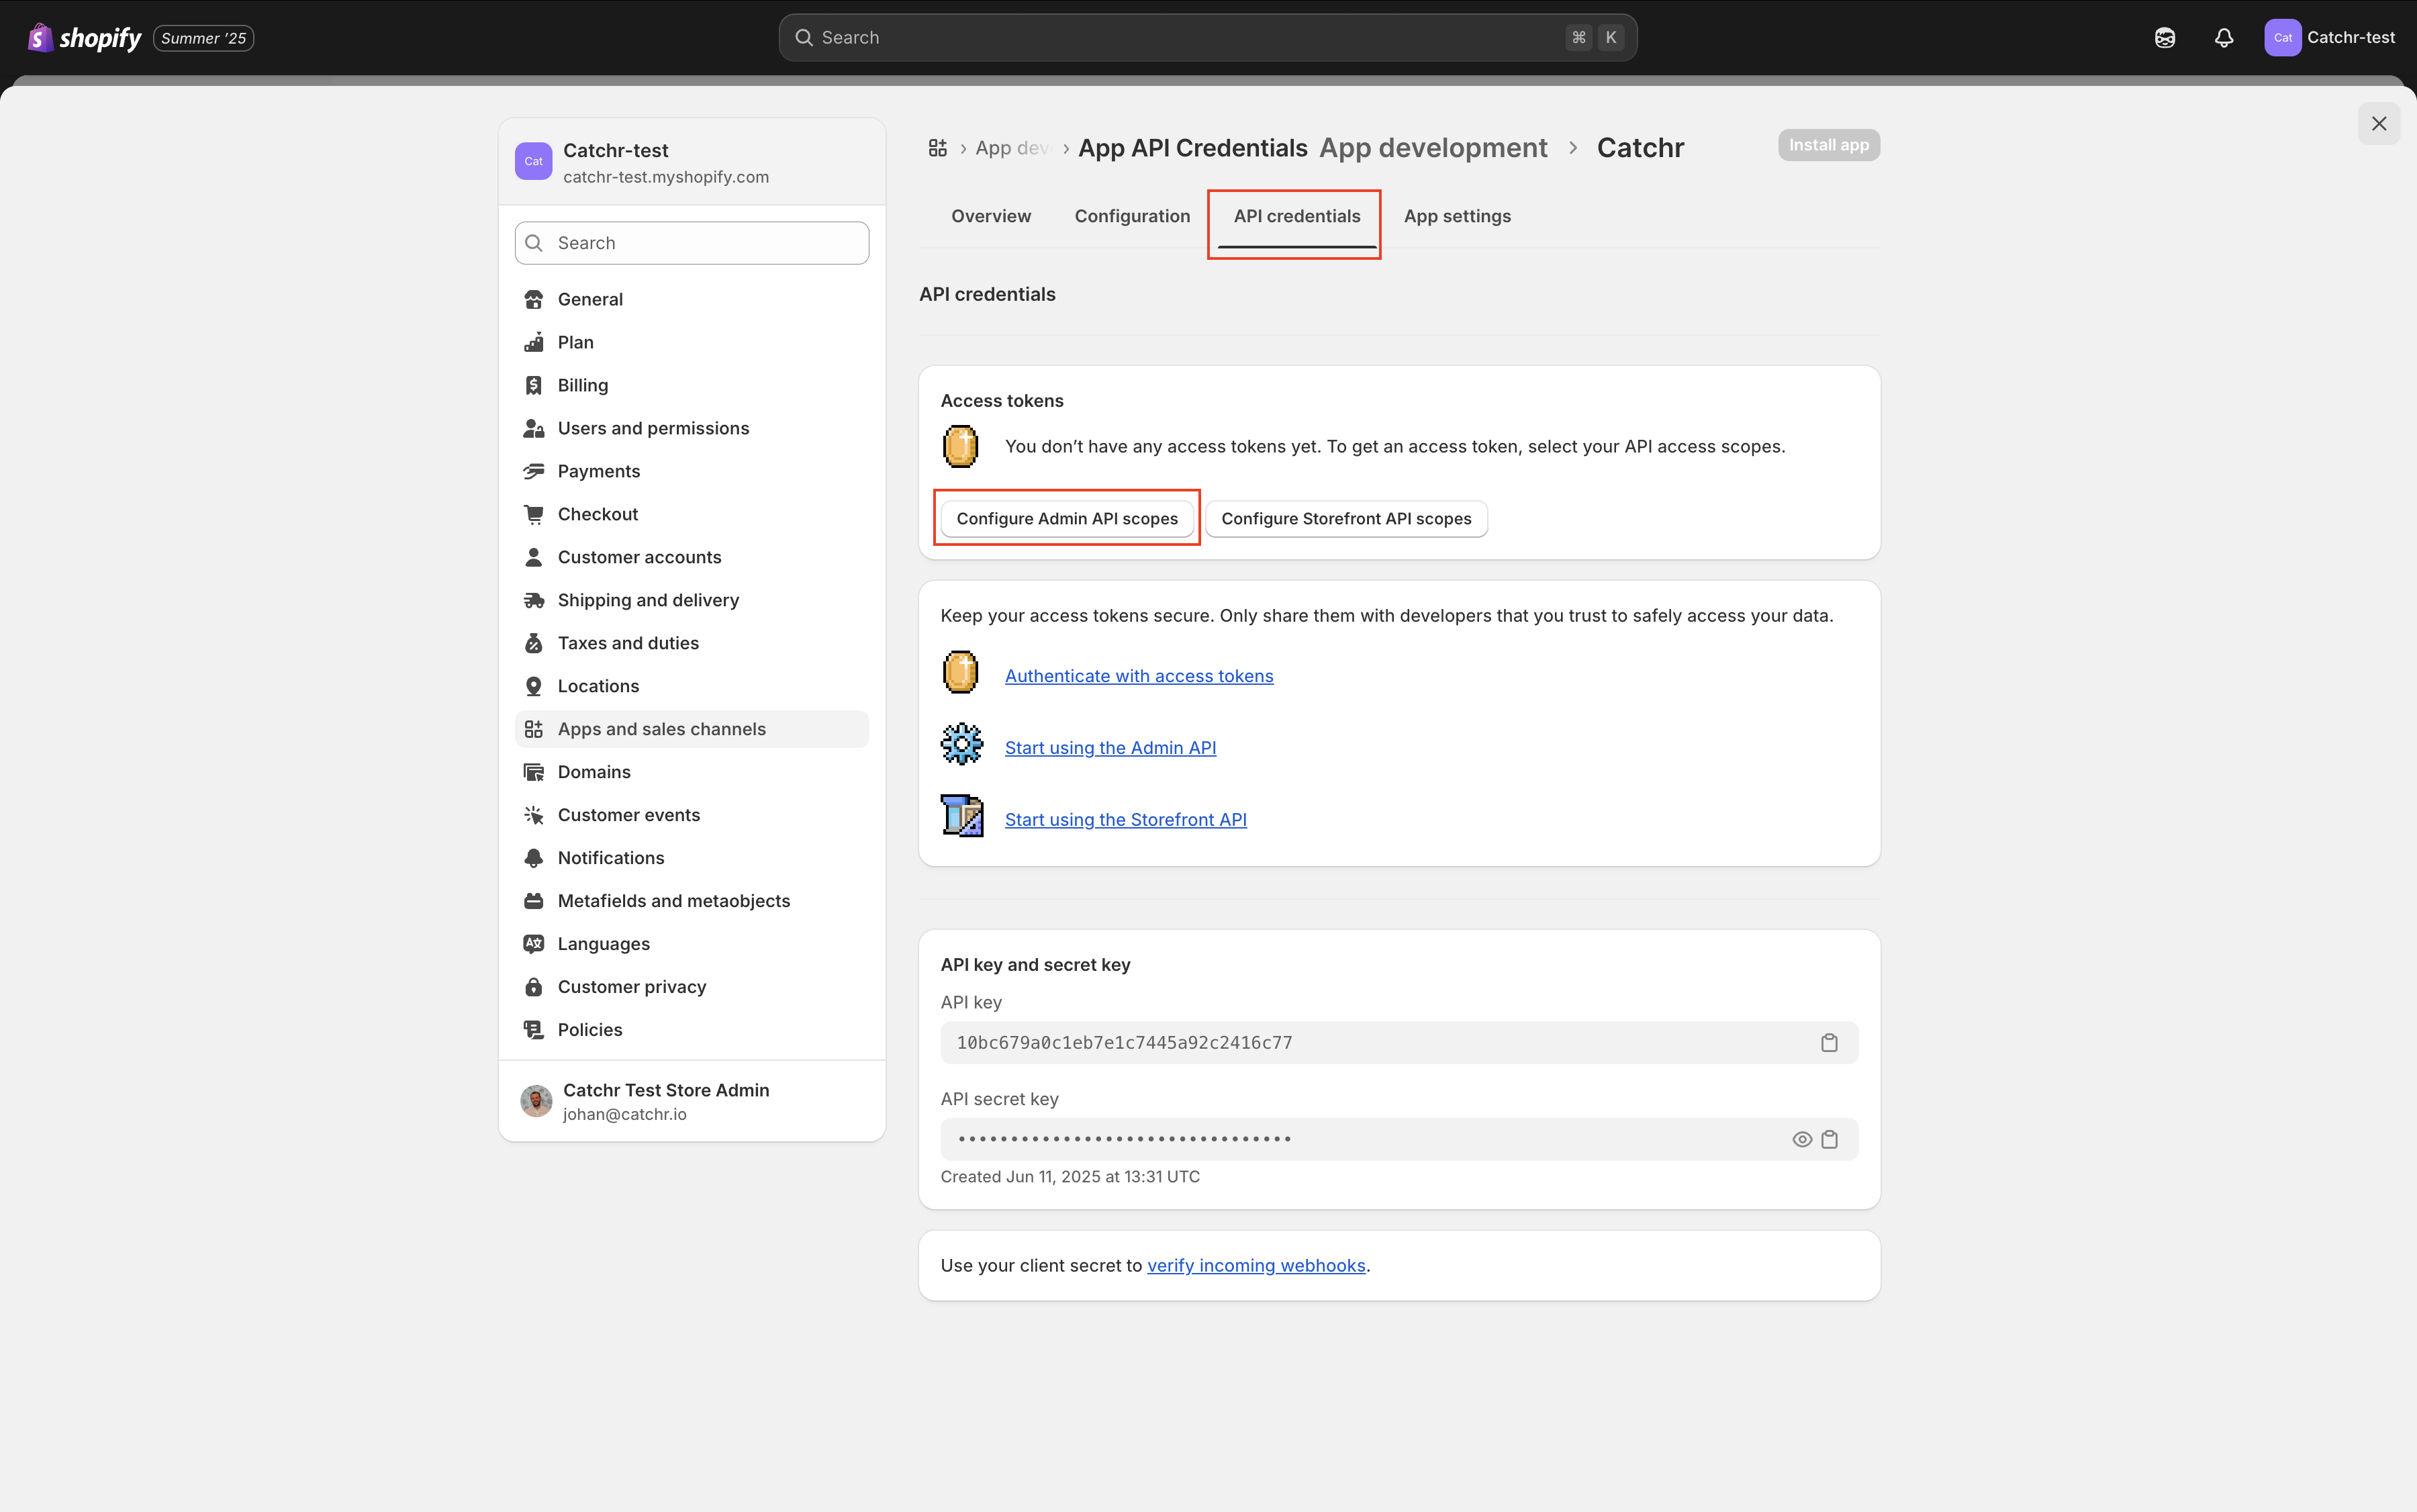Image resolution: width=2417 pixels, height=1512 pixels.
Task: Open the notifications bell
Action: (x=2224, y=38)
